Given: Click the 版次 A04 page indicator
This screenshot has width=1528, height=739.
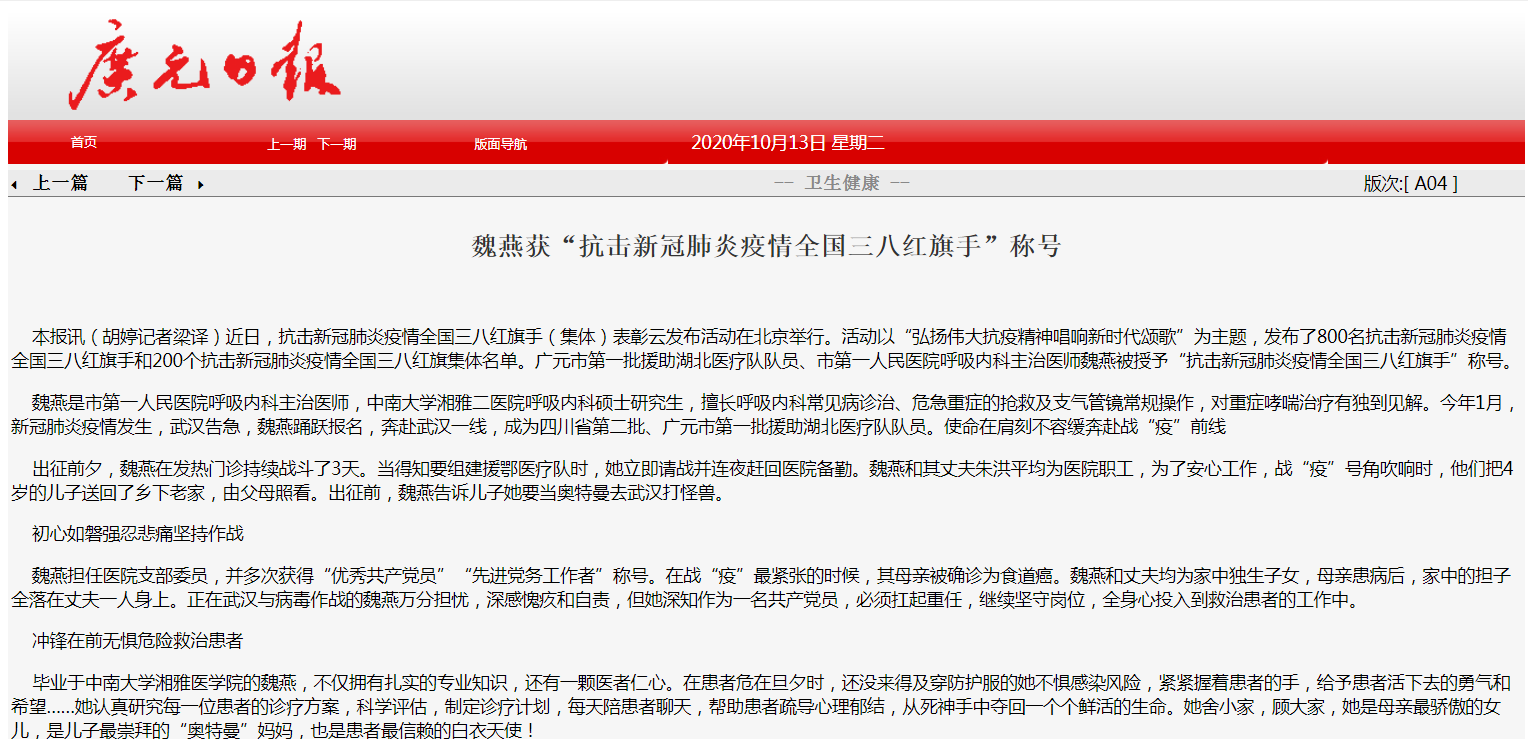Looking at the screenshot, I should 1410,183.
